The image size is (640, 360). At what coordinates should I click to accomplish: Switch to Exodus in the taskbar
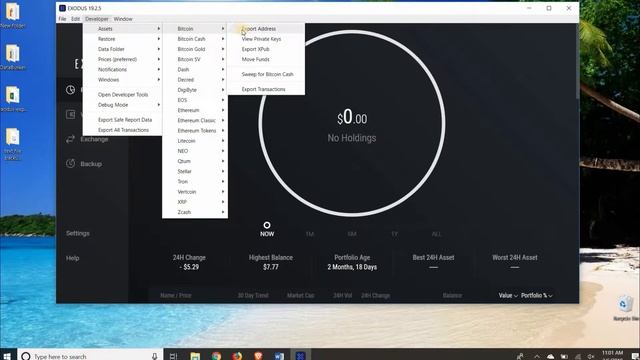300,356
